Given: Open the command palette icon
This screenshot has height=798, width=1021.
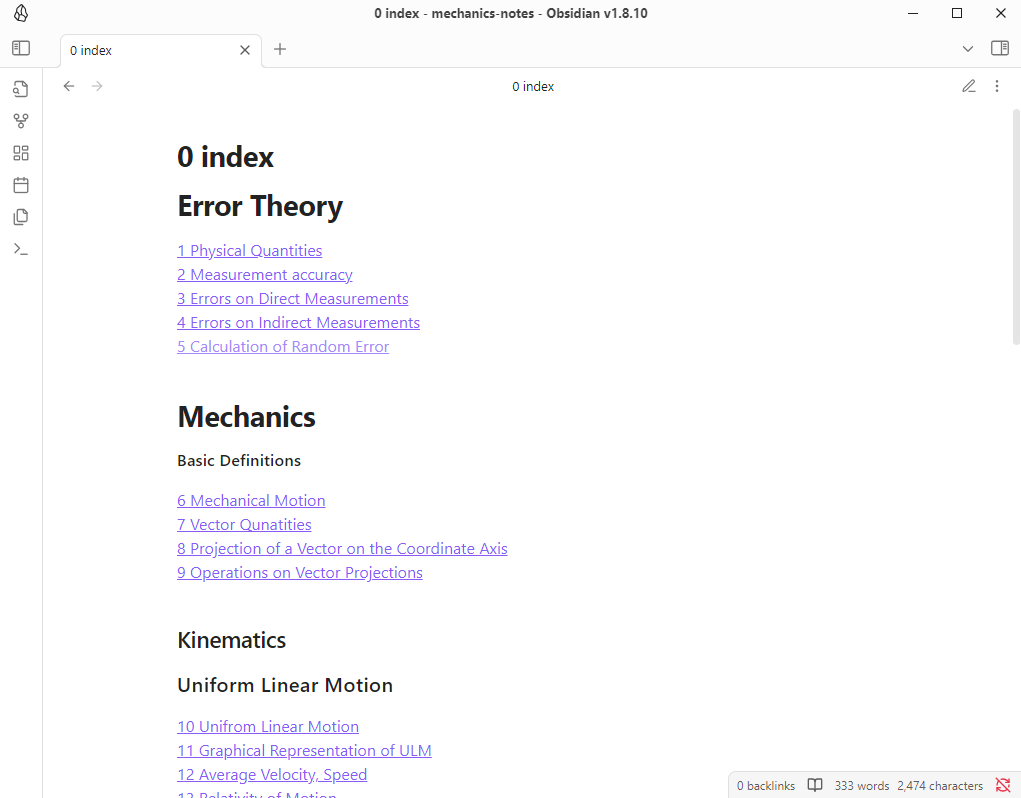Looking at the screenshot, I should pos(21,249).
